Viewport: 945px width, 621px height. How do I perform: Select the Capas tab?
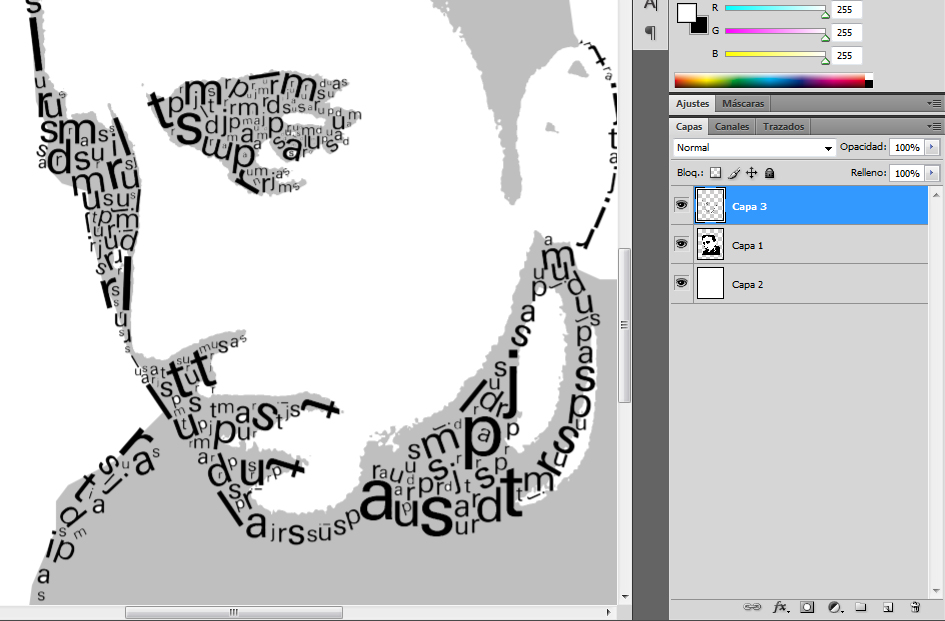pos(689,126)
